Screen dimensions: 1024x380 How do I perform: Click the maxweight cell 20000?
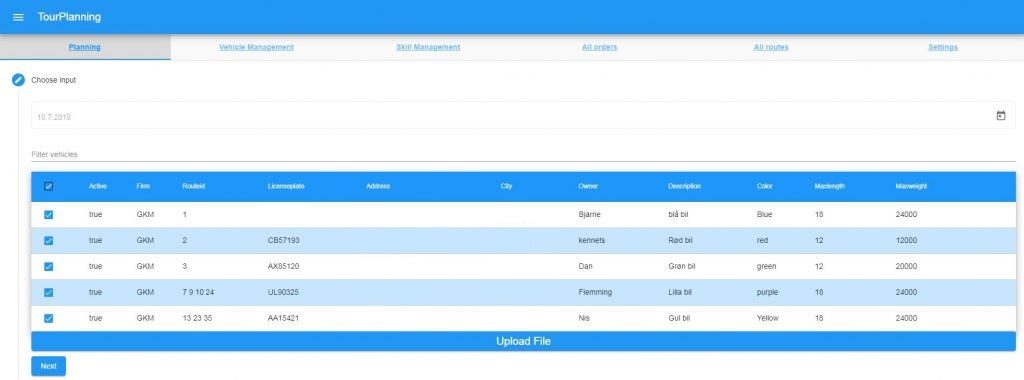[x=906, y=266]
